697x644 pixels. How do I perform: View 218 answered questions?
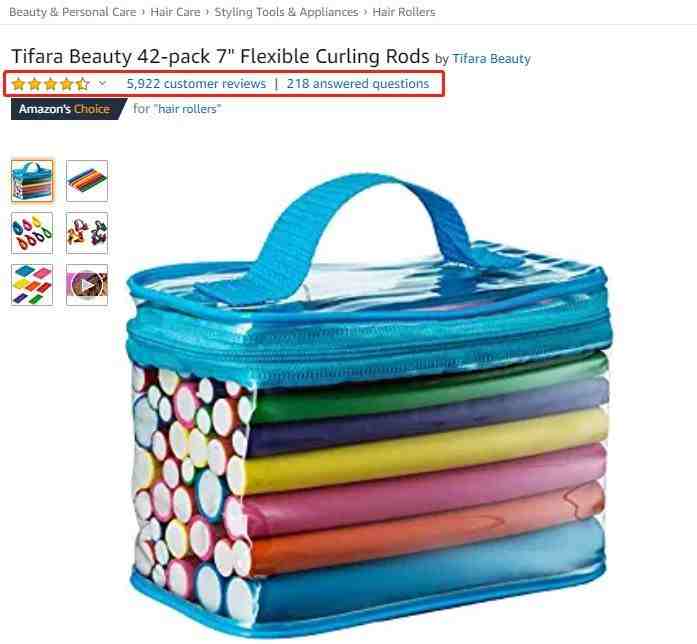coord(358,84)
